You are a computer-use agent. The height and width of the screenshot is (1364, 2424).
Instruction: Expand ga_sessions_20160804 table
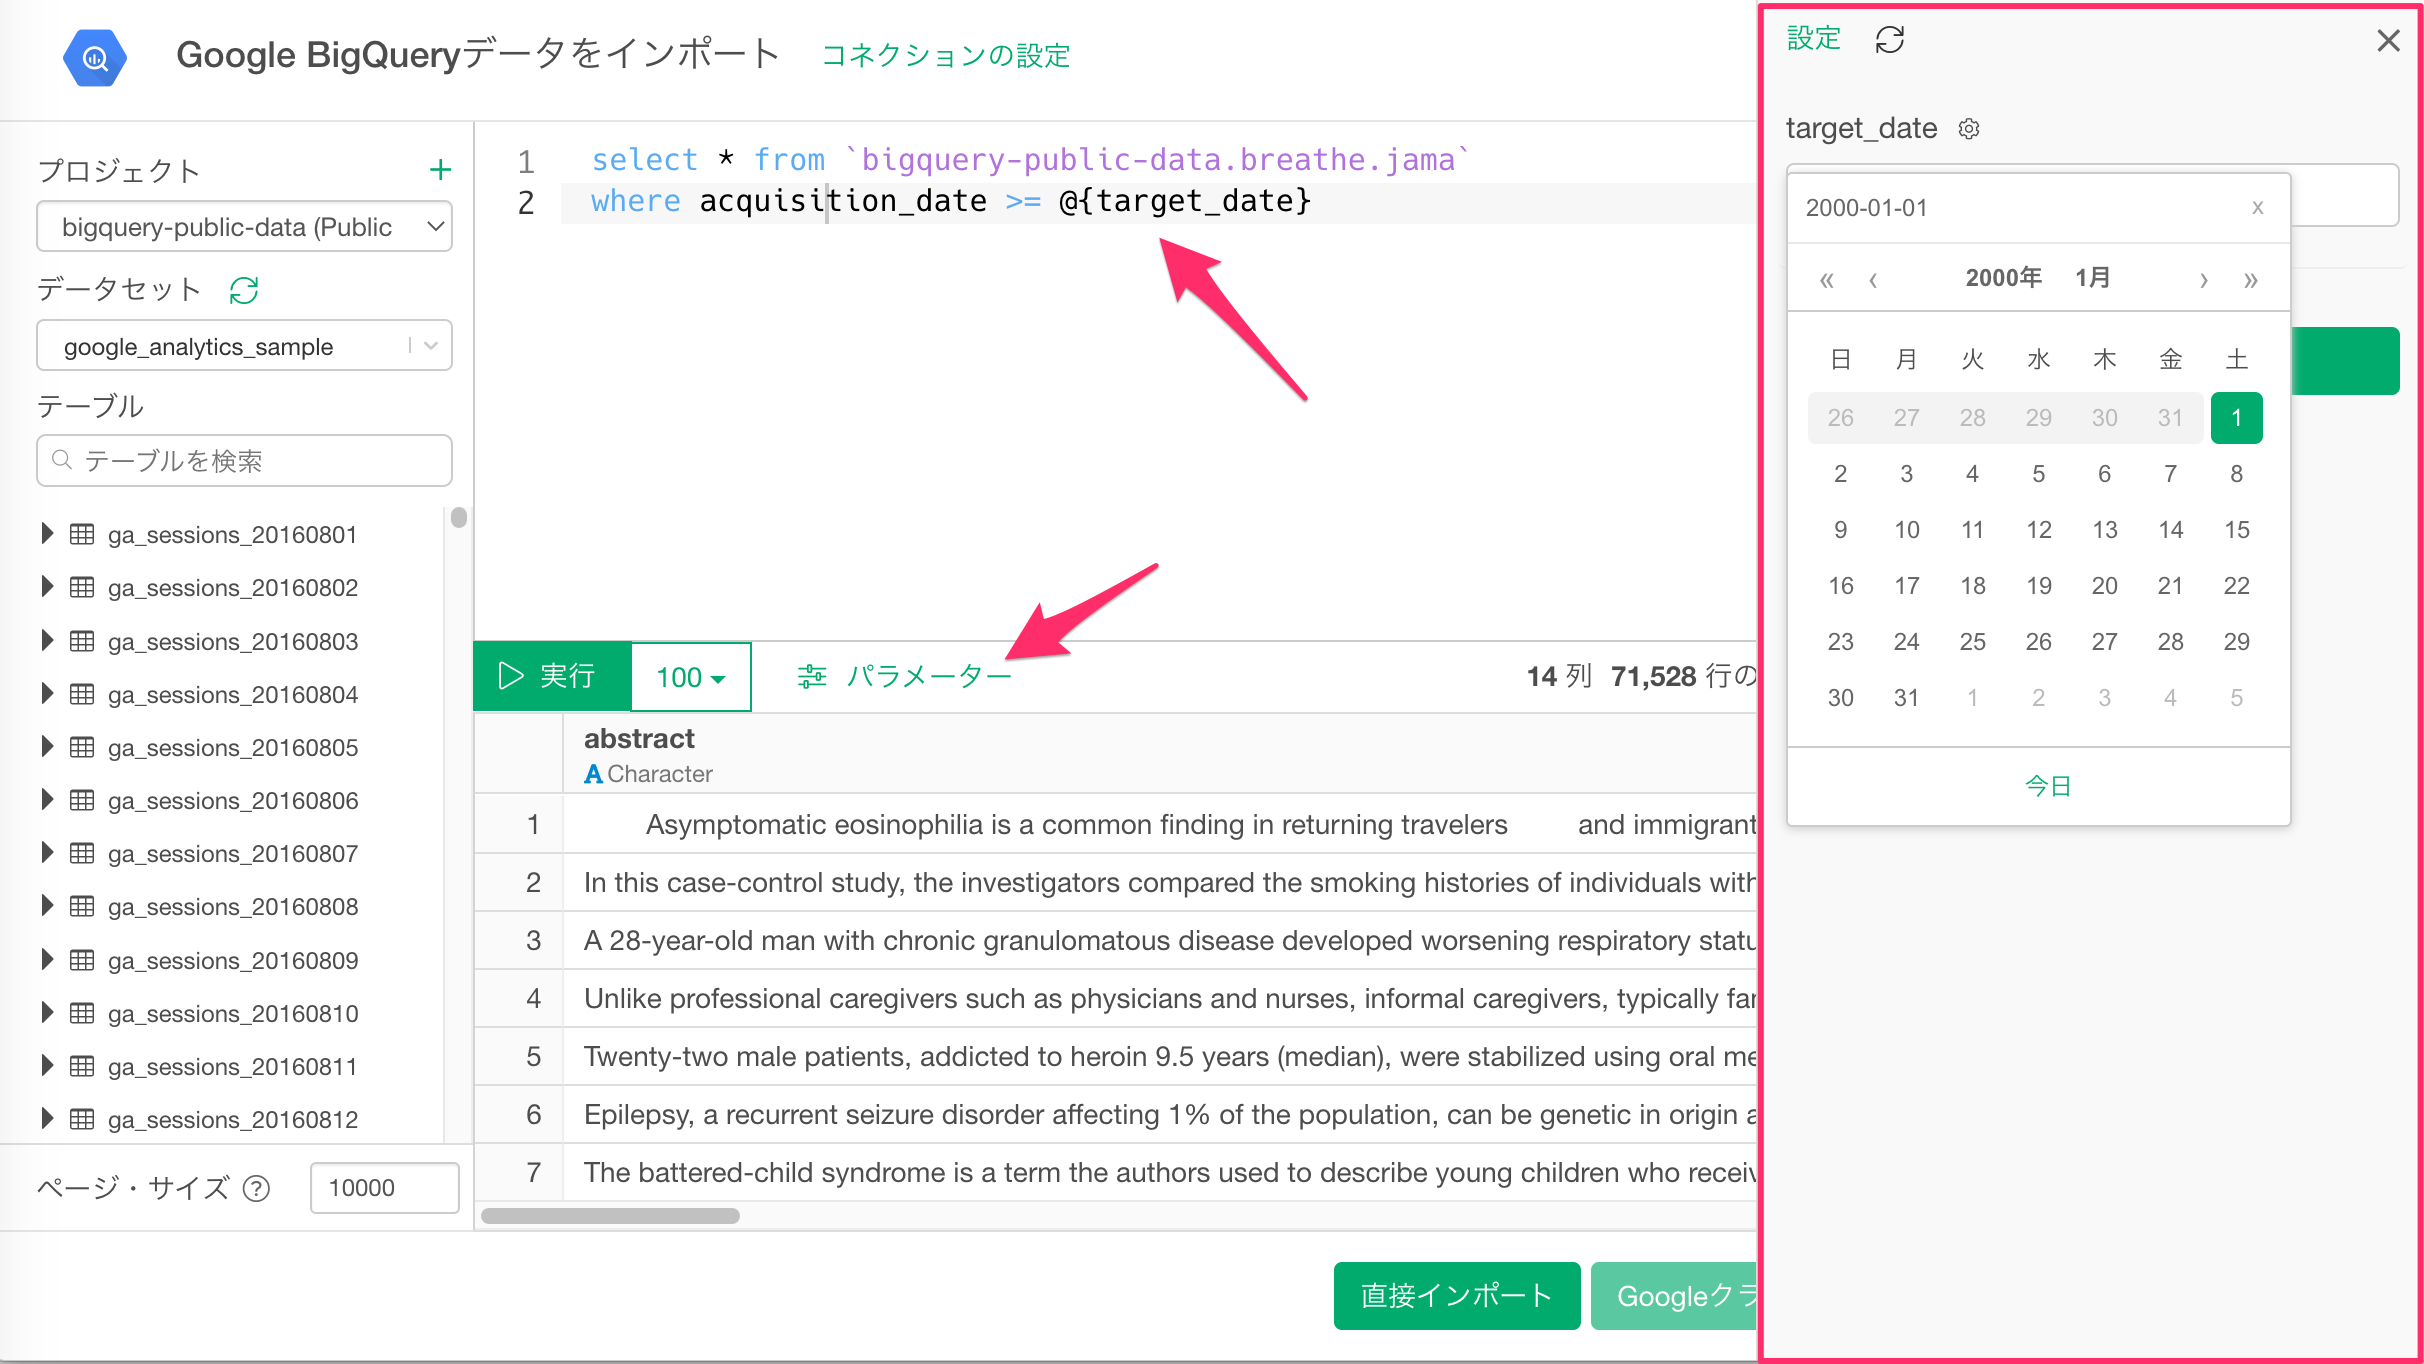tap(47, 694)
